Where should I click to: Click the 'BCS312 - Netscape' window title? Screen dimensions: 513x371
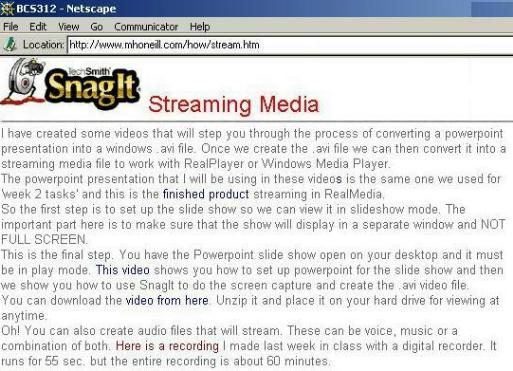pyautogui.click(x=66, y=8)
